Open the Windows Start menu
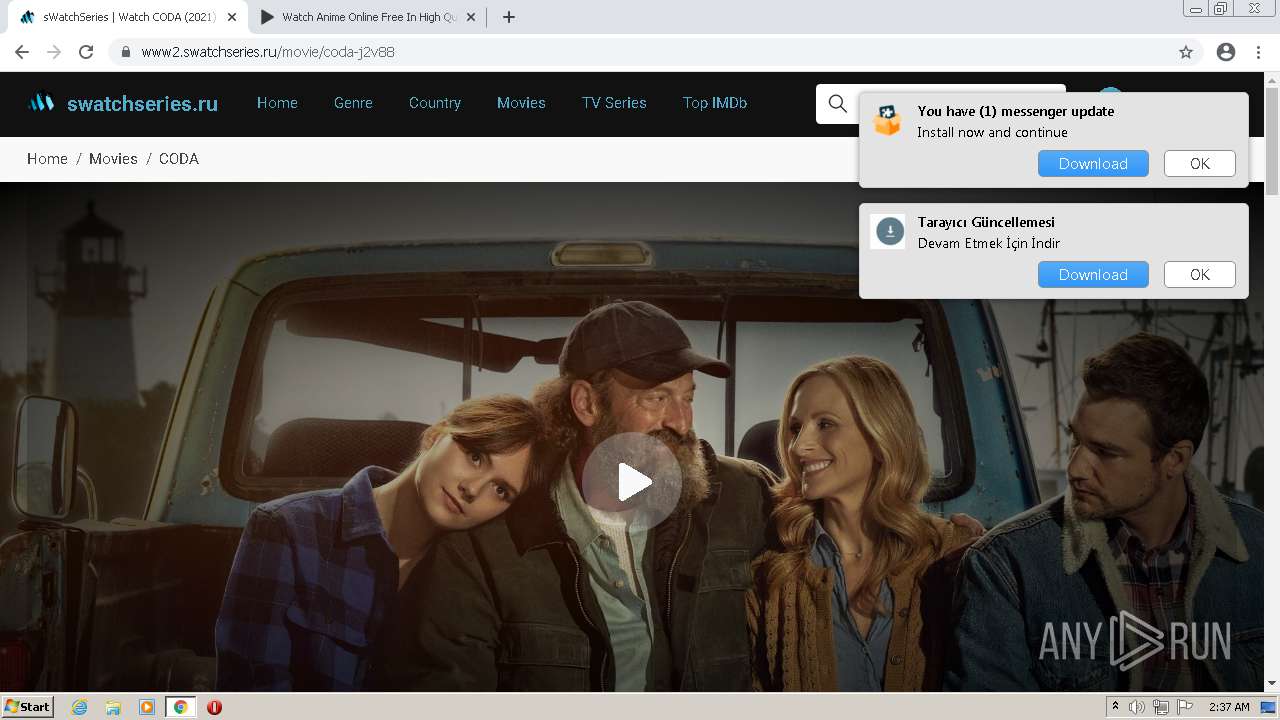Viewport: 1280px width, 720px height. tap(28, 707)
